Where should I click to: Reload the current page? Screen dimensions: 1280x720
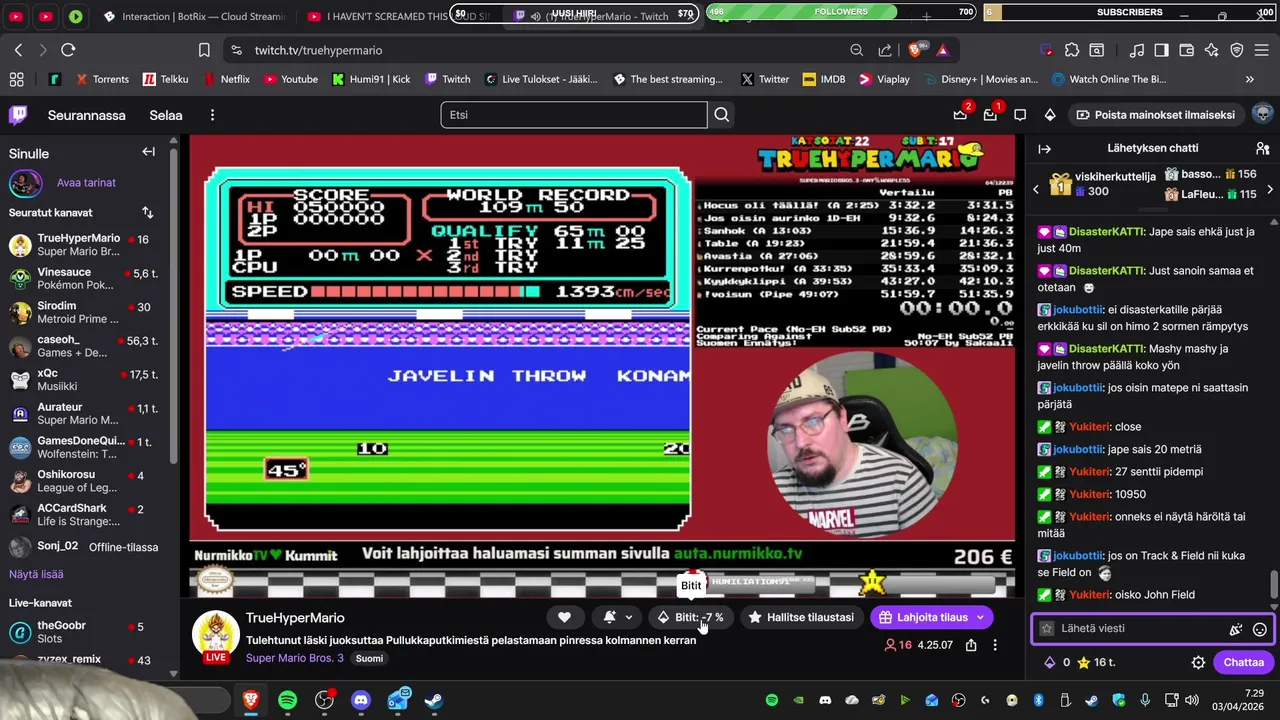(68, 50)
